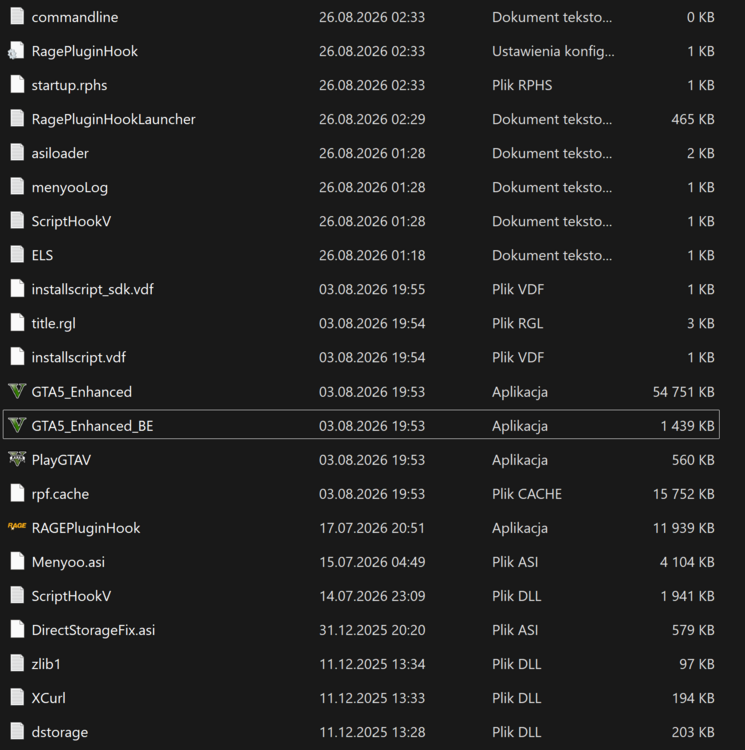Click the GTA5_Enhanced_BE application V icon
The image size is (745, 750).
point(17,425)
